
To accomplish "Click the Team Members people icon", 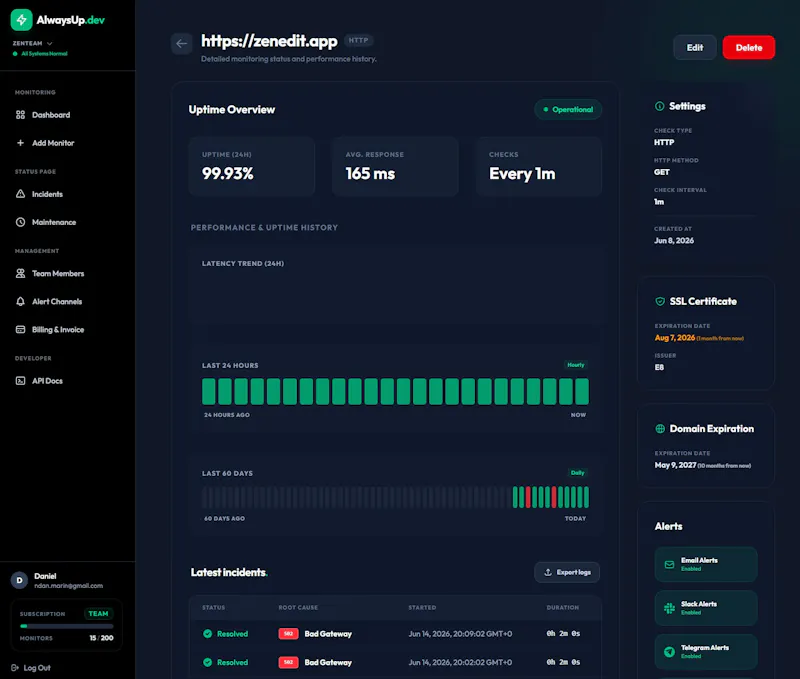I will [20, 273].
